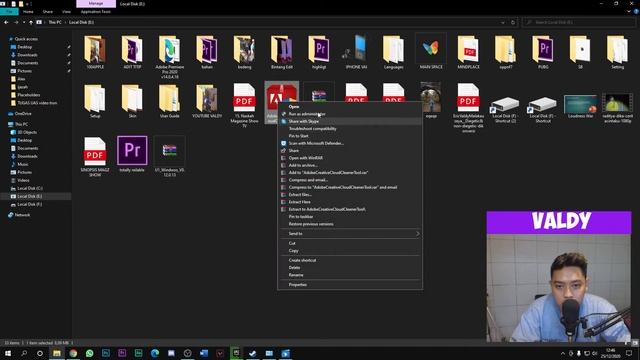Choose Extract files...
The height and width of the screenshot is (360, 640).
[350, 195]
